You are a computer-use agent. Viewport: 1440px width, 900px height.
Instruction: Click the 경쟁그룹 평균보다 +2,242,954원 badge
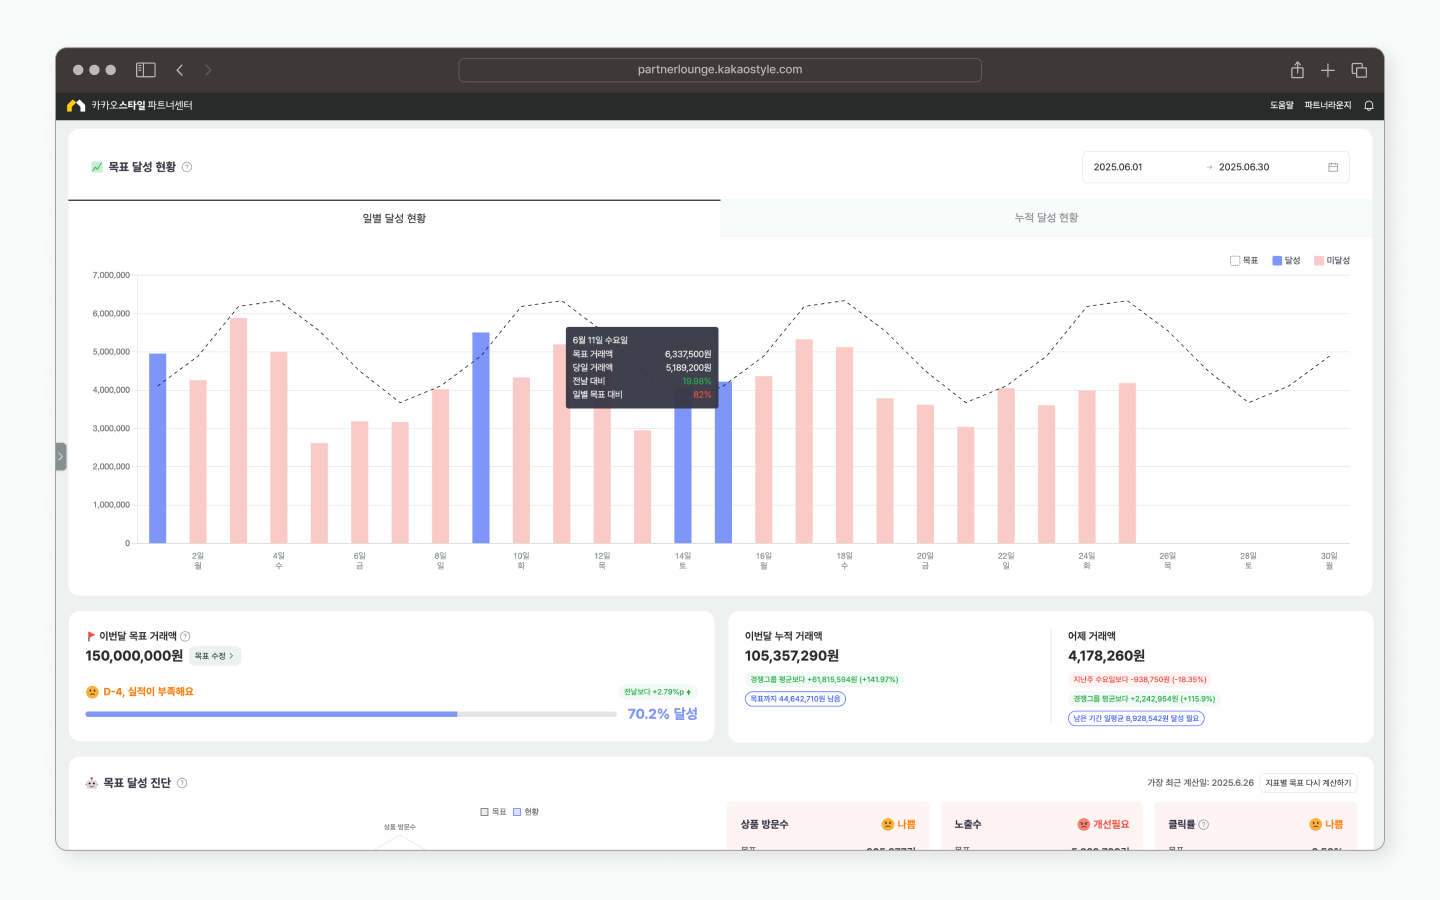click(1144, 699)
